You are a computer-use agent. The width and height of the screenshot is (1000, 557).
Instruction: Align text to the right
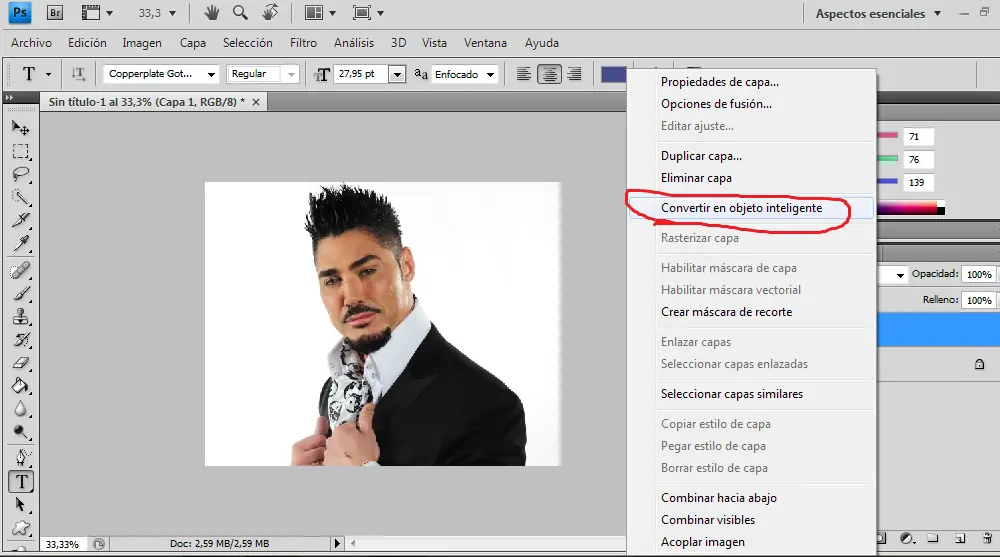click(x=574, y=74)
